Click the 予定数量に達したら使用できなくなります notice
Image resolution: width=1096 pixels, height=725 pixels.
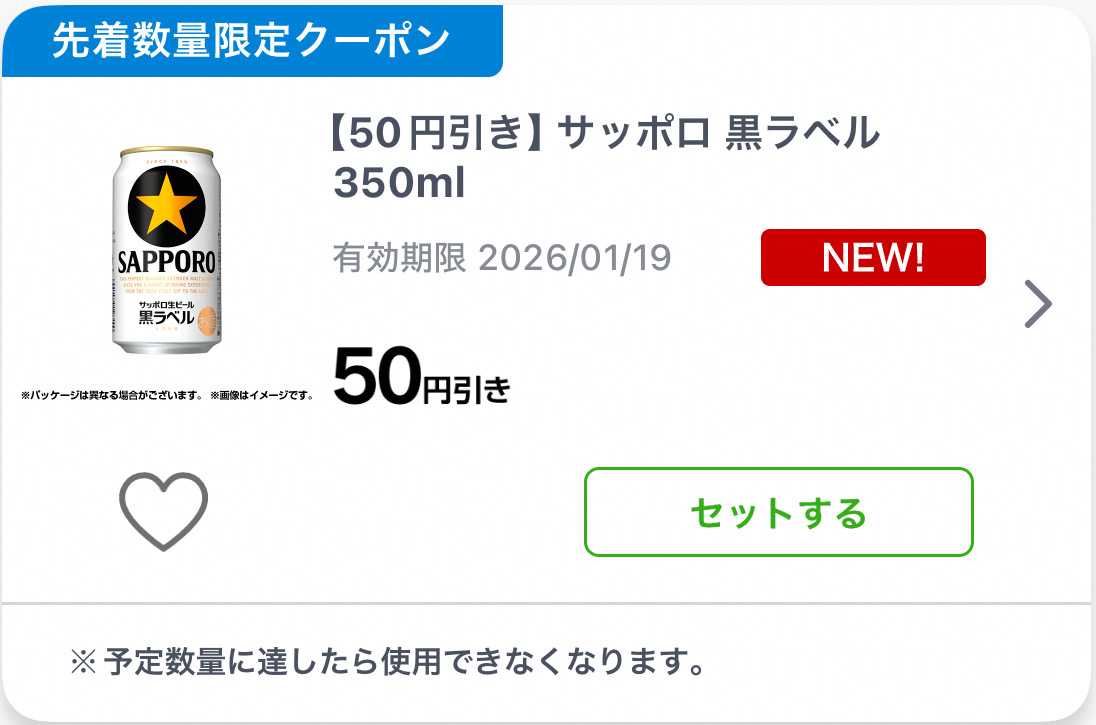[405, 661]
